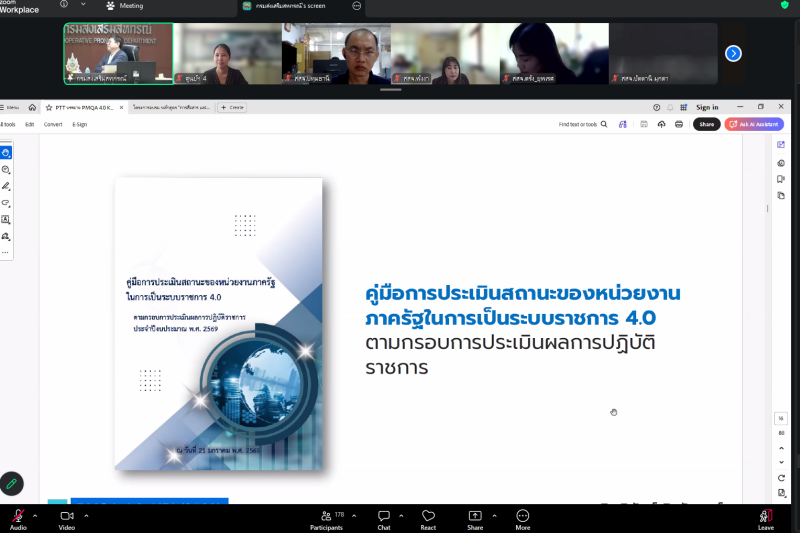Expand audio options arrow next to Audio
The height and width of the screenshot is (533, 800).
(35, 515)
